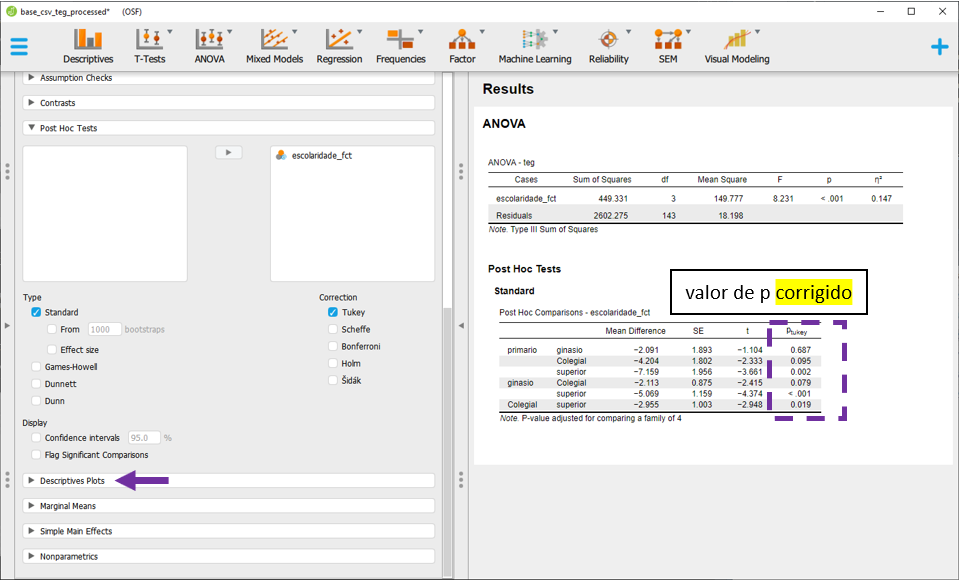Screen dimensions: 962x583
Task: Click the ANOVA toolbar icon
Action: pyautogui.click(x=209, y=45)
